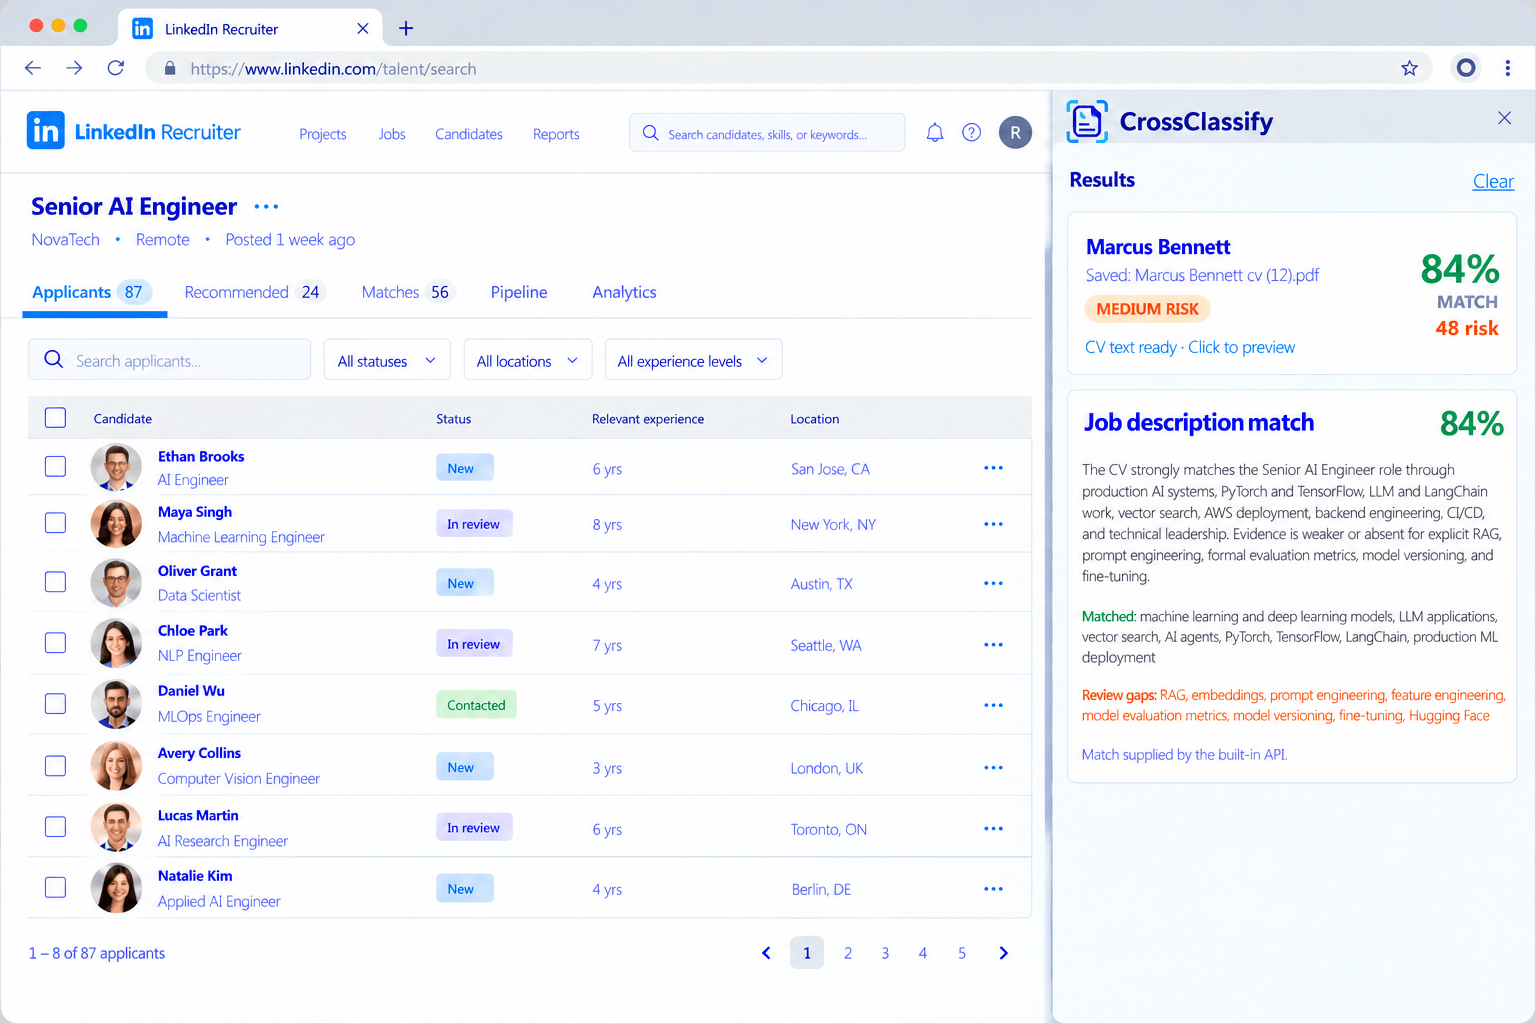Open row actions for Lucas Martin
The width and height of the screenshot is (1536, 1024).
point(993,828)
